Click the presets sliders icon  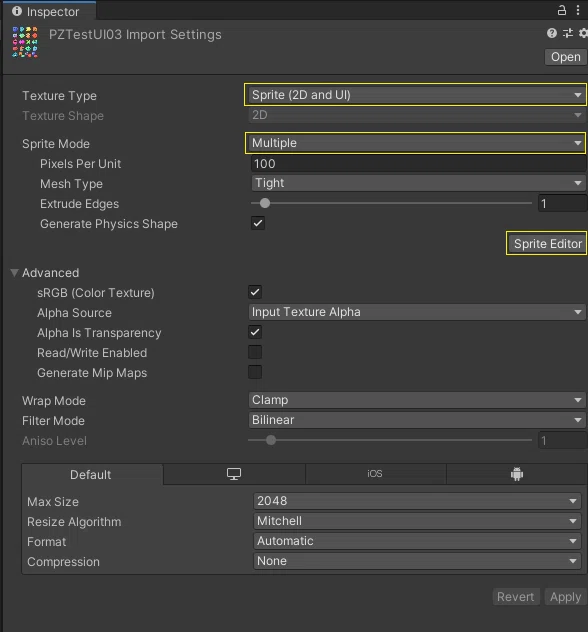[568, 33]
